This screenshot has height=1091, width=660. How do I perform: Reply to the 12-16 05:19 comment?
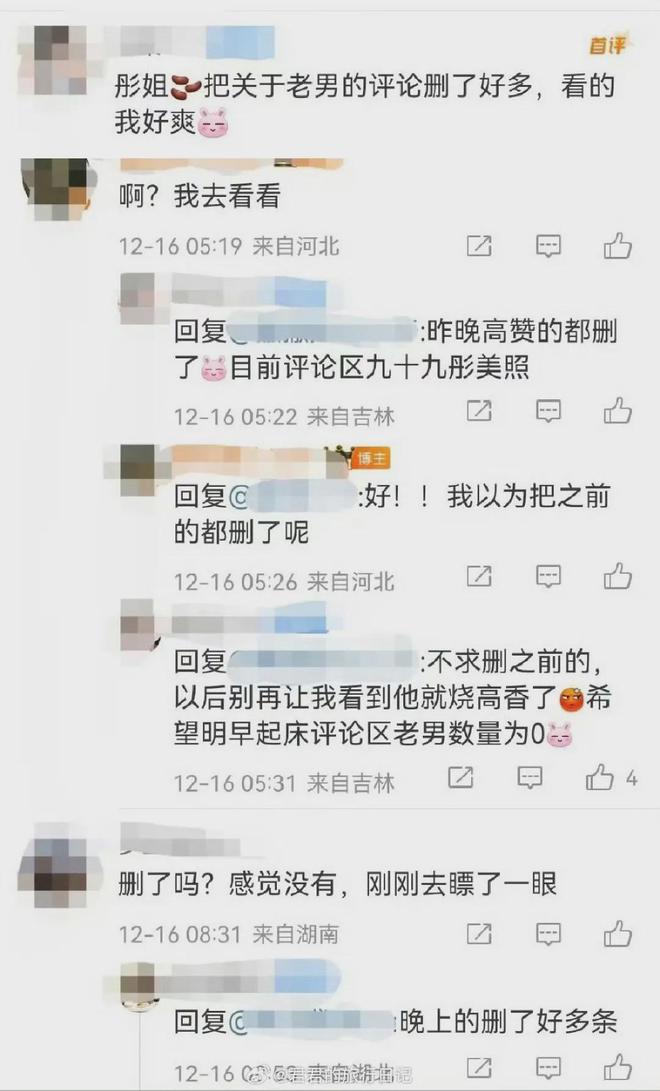pos(548,246)
